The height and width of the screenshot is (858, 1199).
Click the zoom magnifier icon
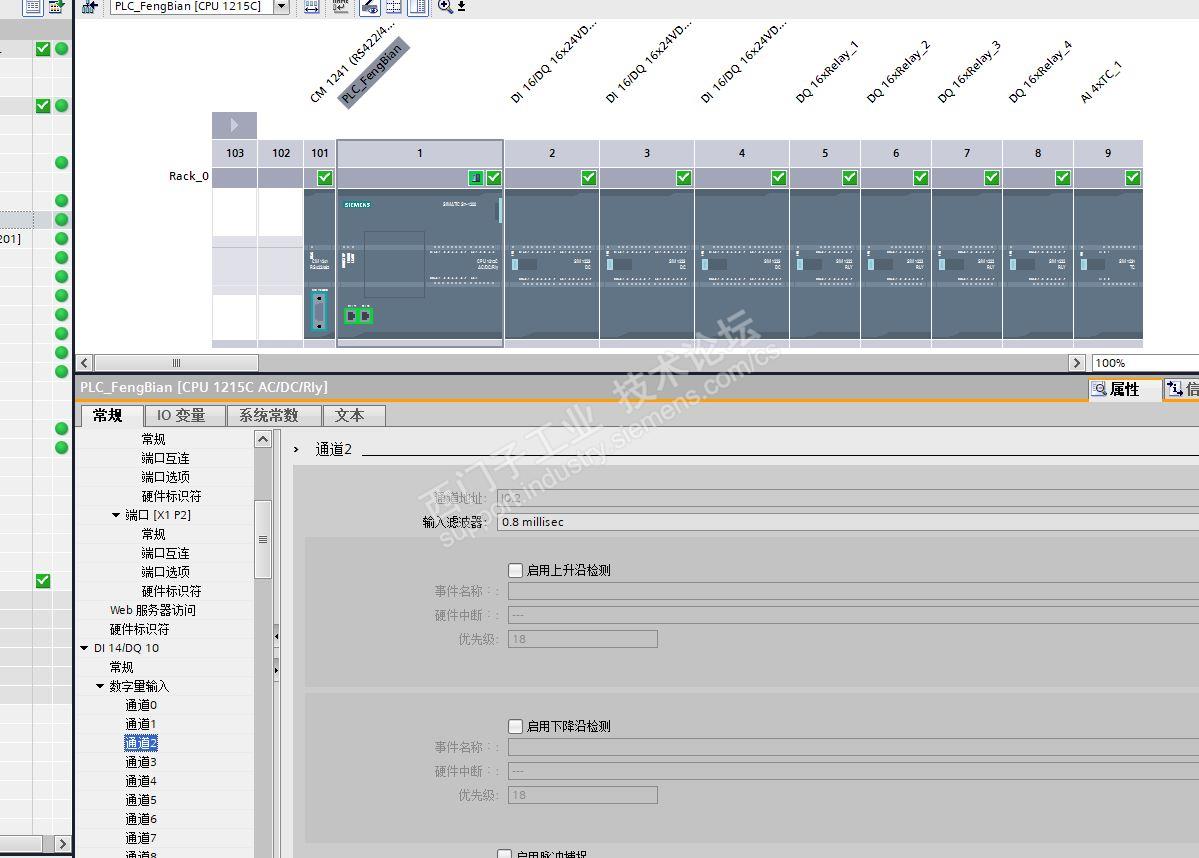(x=444, y=7)
